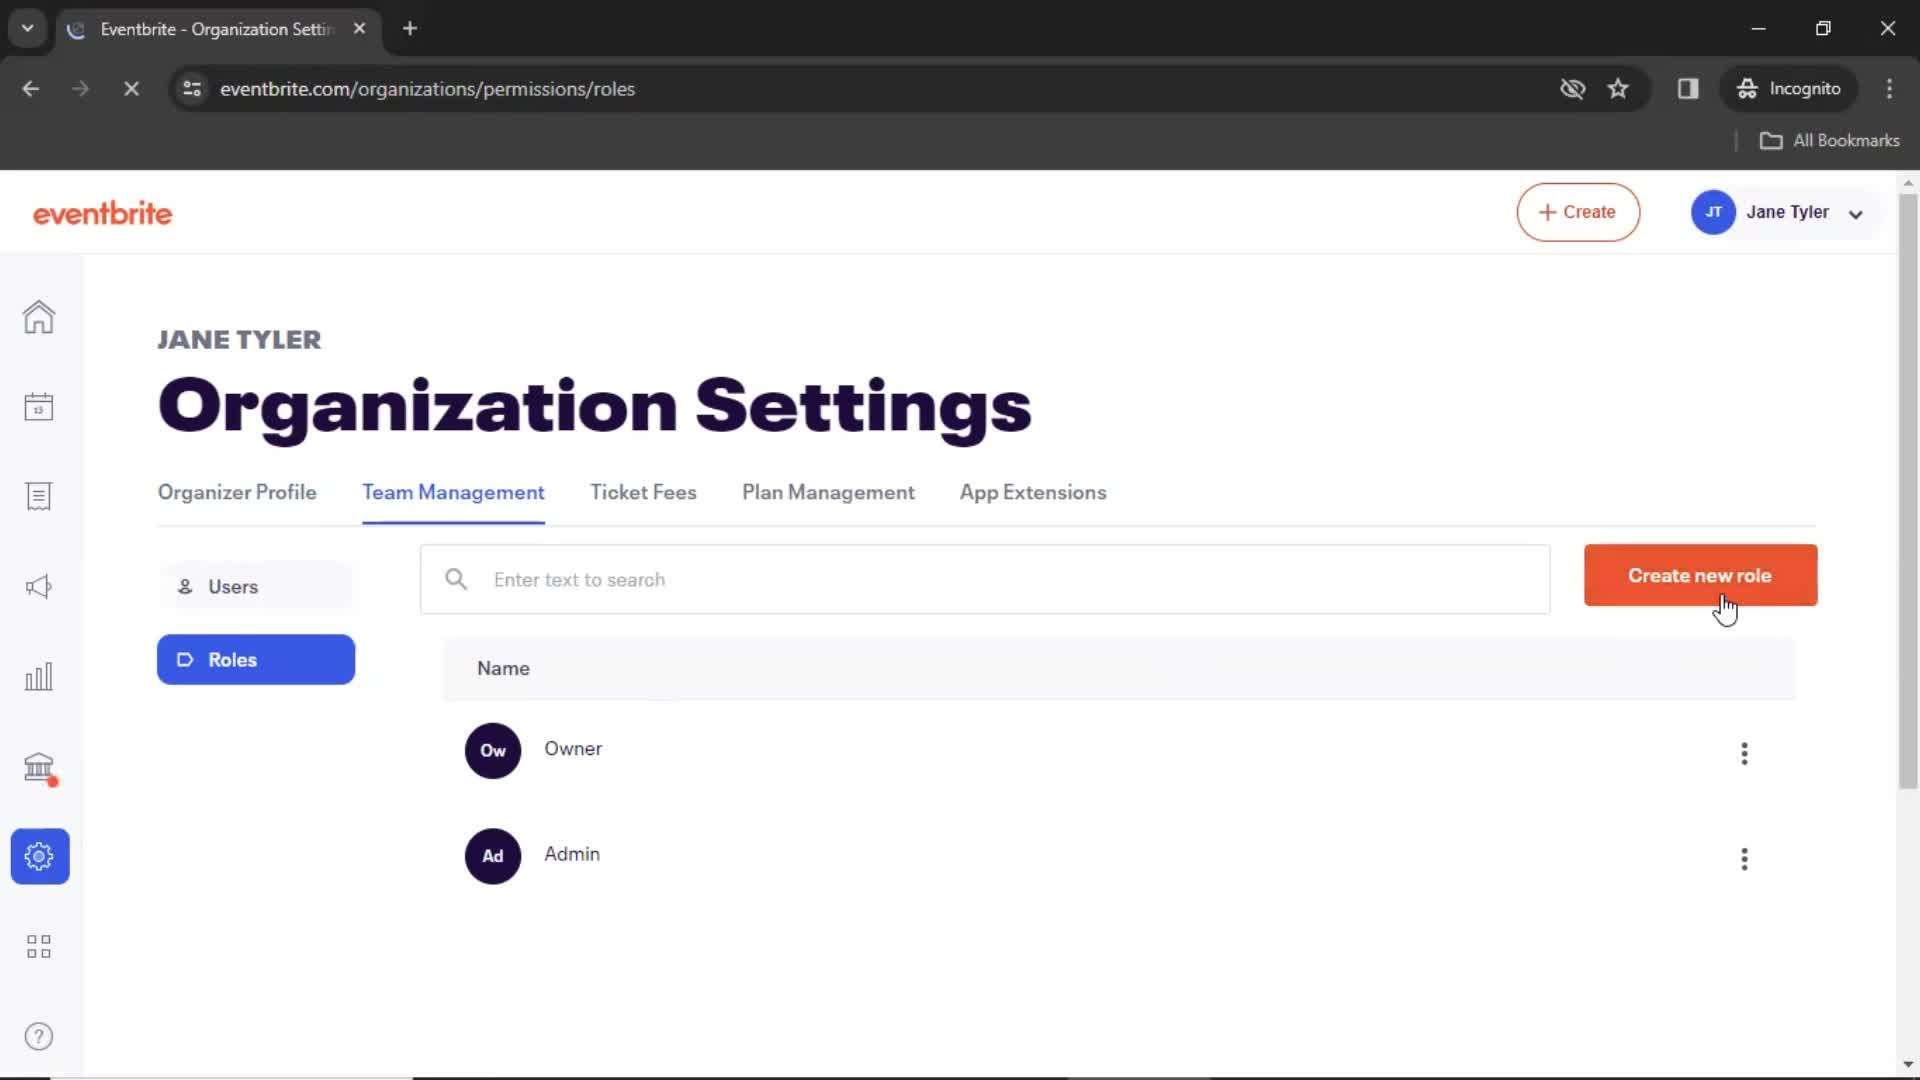This screenshot has height=1080, width=1920.
Task: Open the All Bookmarks folder
Action: (x=1830, y=141)
